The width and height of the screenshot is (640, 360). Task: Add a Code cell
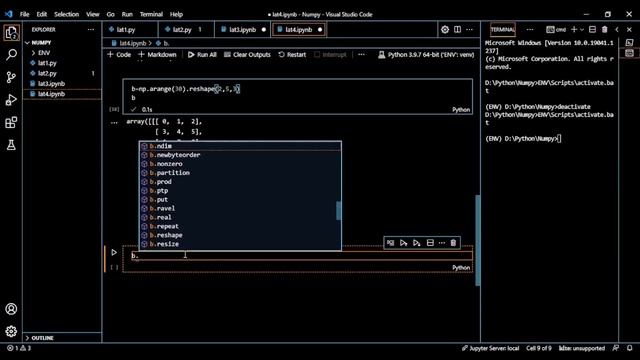click(119, 55)
